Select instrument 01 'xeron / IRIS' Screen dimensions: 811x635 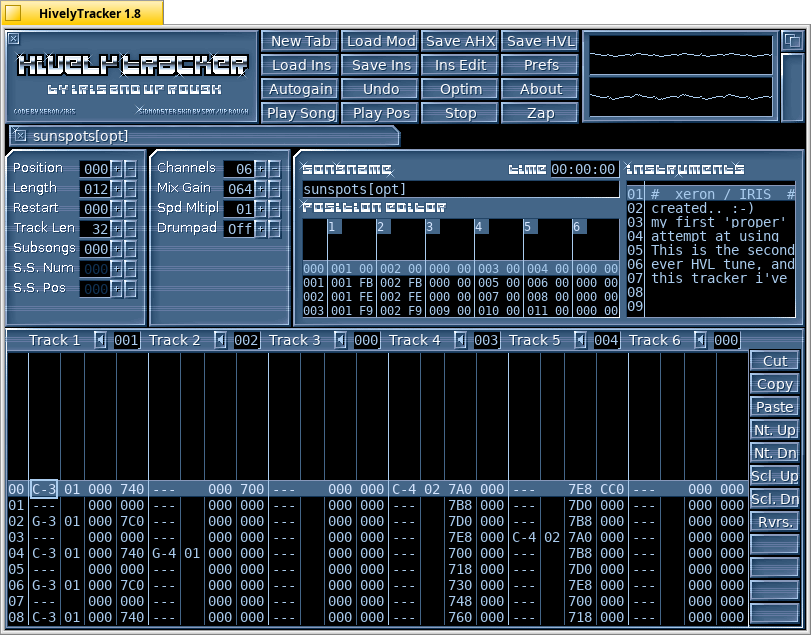coord(711,194)
